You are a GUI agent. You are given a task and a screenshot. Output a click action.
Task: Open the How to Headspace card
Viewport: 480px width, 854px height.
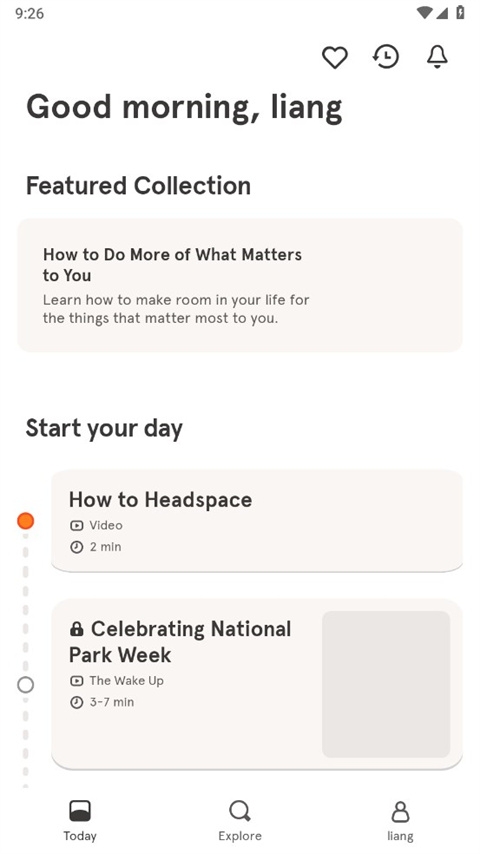point(257,521)
